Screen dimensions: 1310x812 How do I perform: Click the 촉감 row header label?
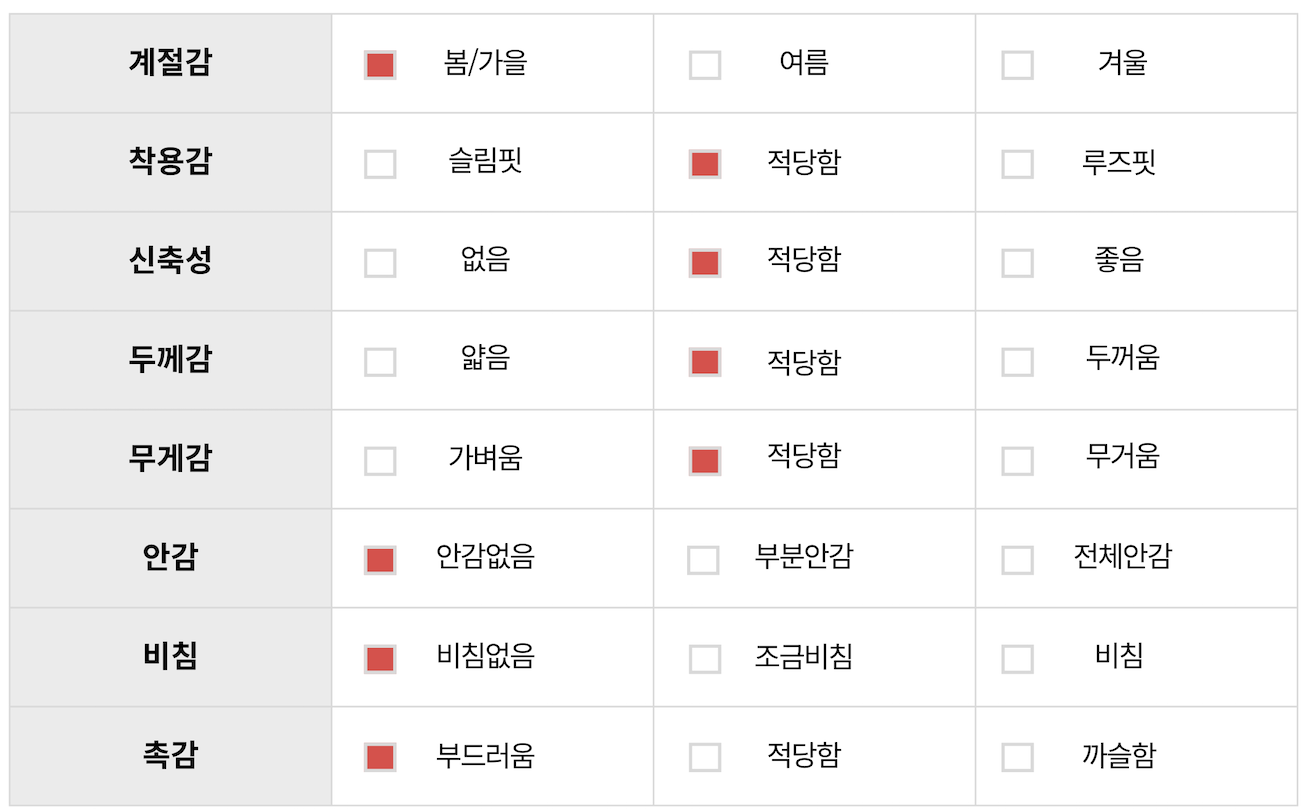coord(170,756)
